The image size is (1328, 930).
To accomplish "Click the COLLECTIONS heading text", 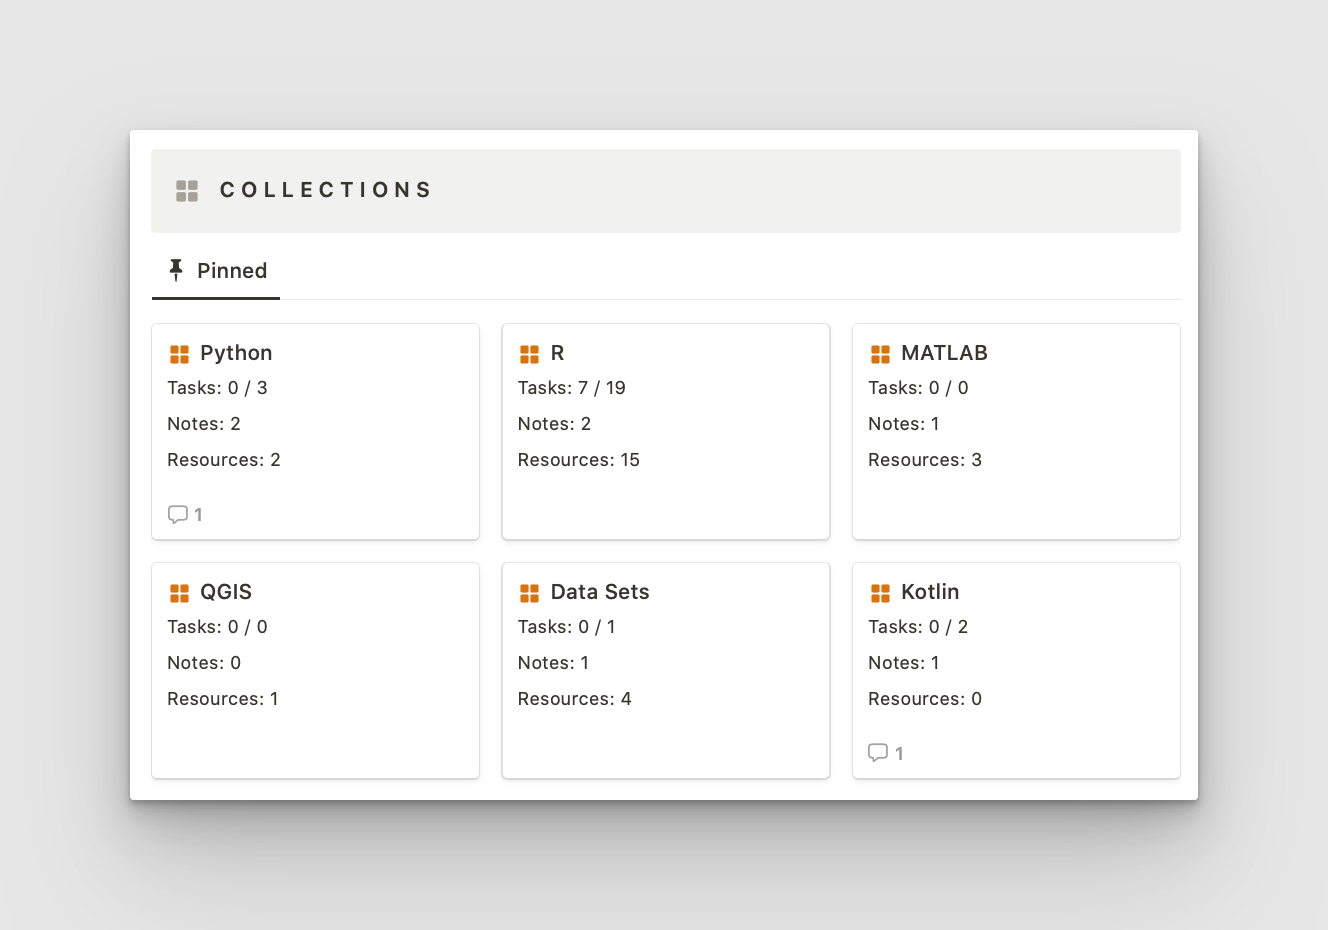I will tap(326, 190).
